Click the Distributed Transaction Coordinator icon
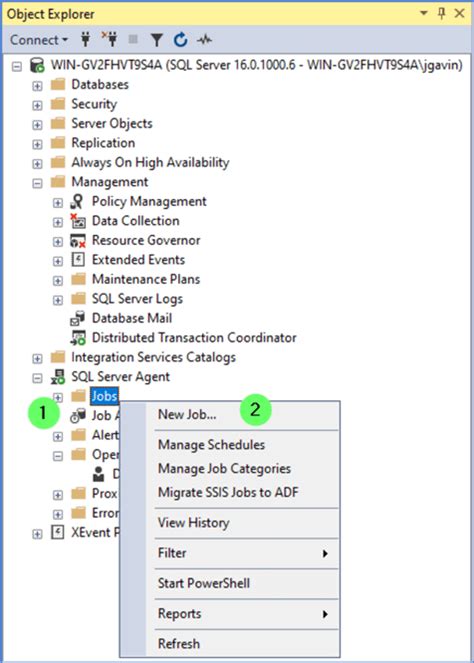Screen dimensions: 474x663 (78, 338)
